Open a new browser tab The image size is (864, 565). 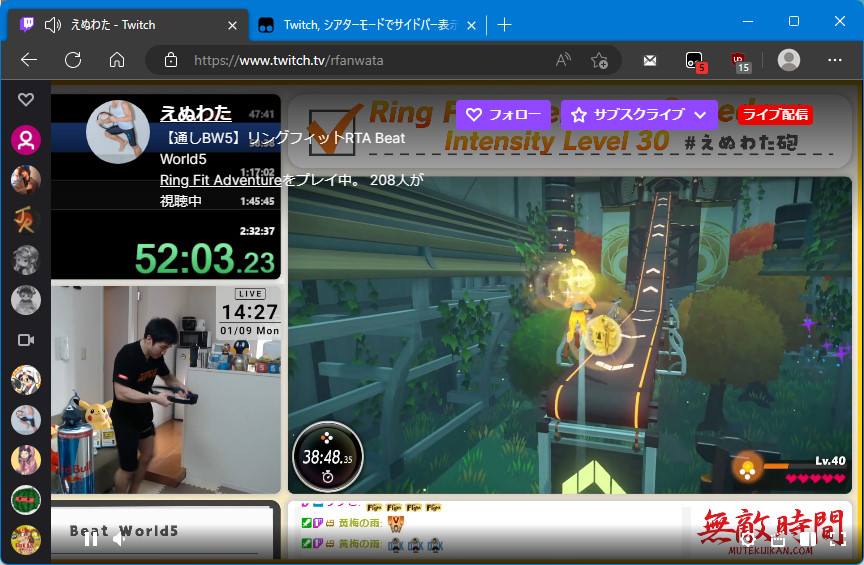pyautogui.click(x=504, y=25)
